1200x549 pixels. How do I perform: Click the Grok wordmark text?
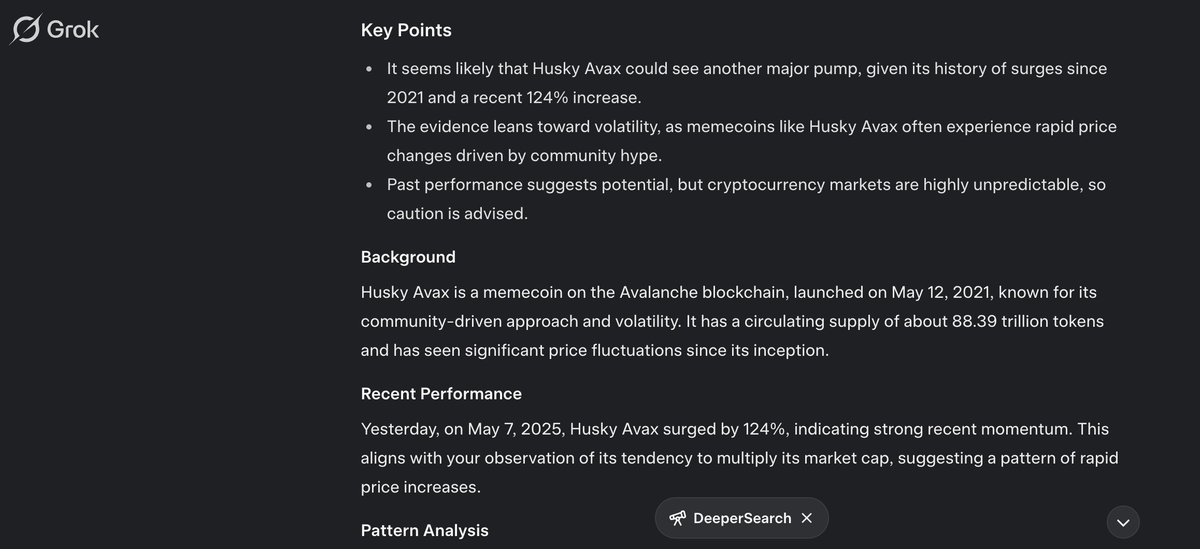tap(74, 30)
